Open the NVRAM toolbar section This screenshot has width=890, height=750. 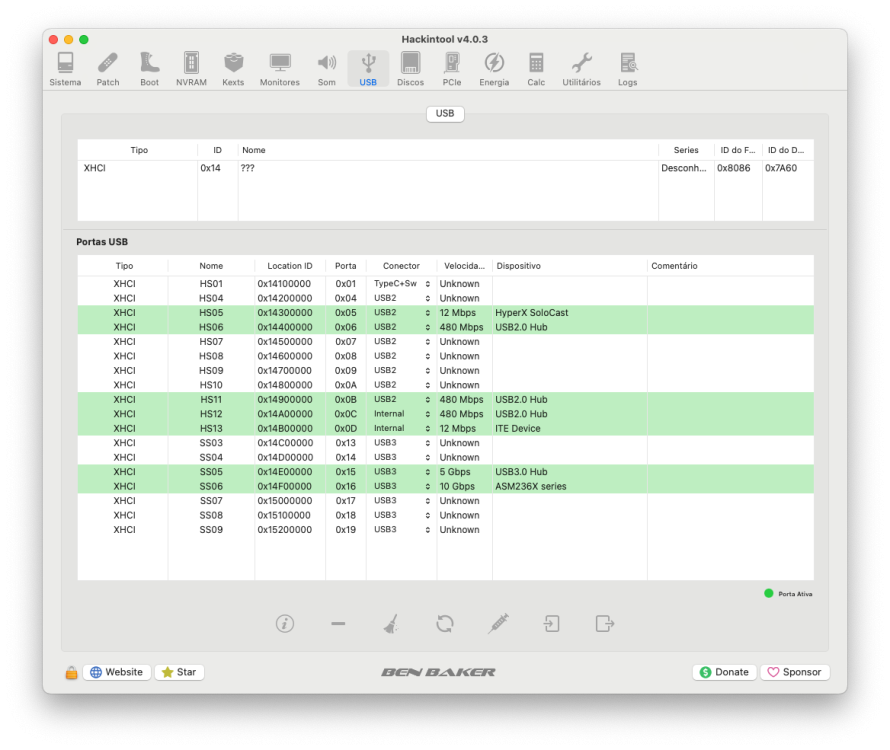(x=191, y=69)
